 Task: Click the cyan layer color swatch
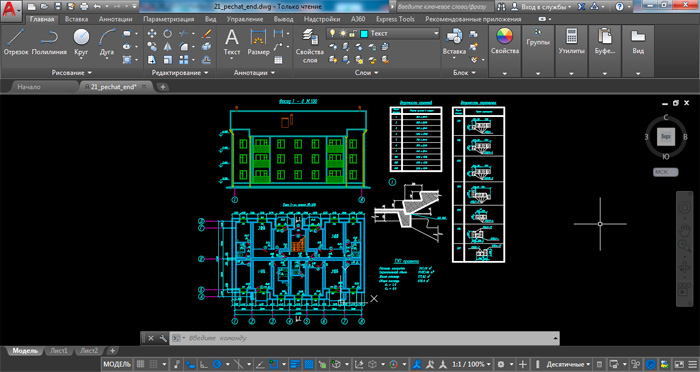coord(364,33)
